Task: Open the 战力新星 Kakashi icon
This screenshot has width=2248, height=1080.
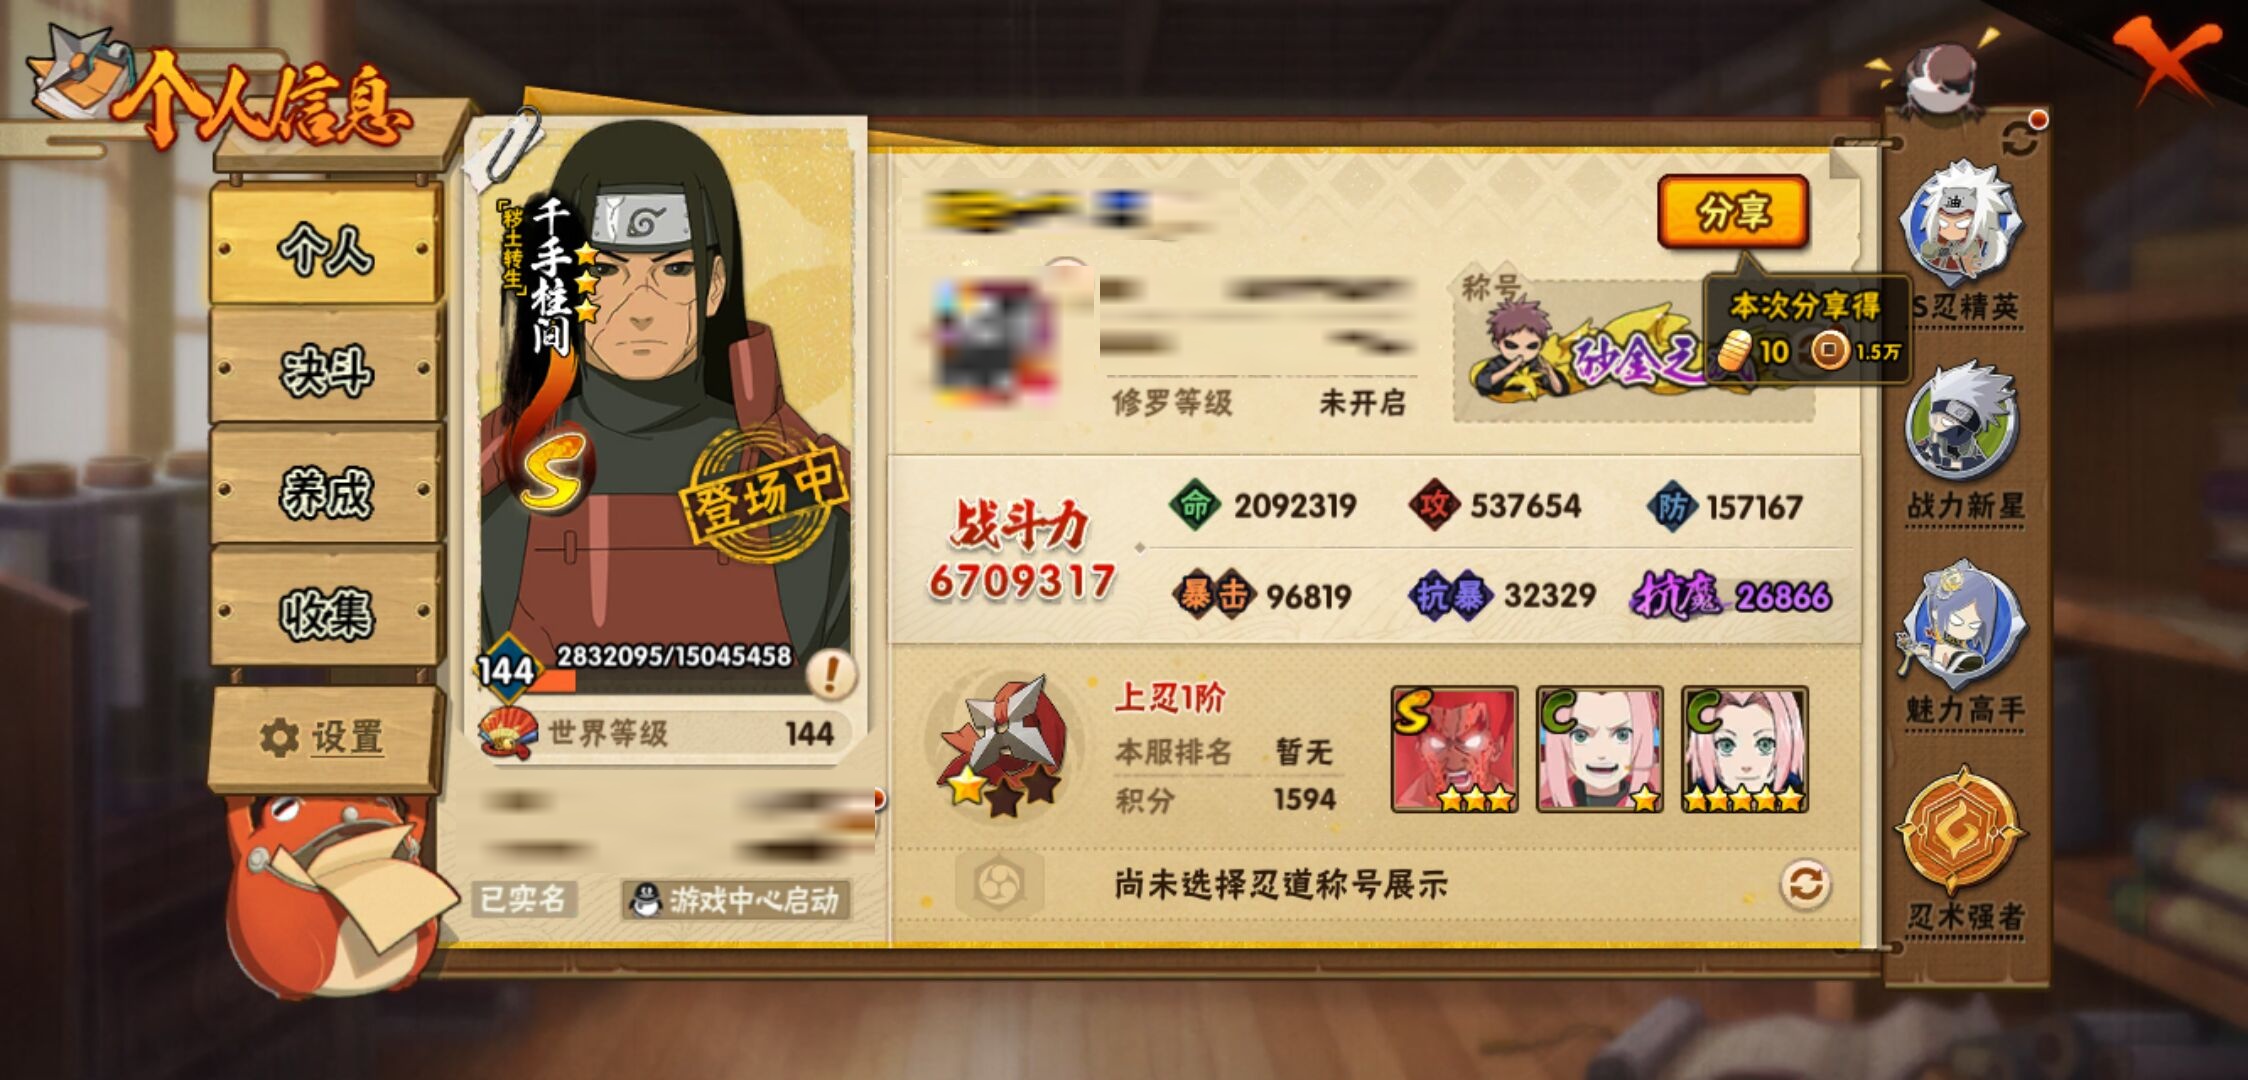Action: [1962, 426]
